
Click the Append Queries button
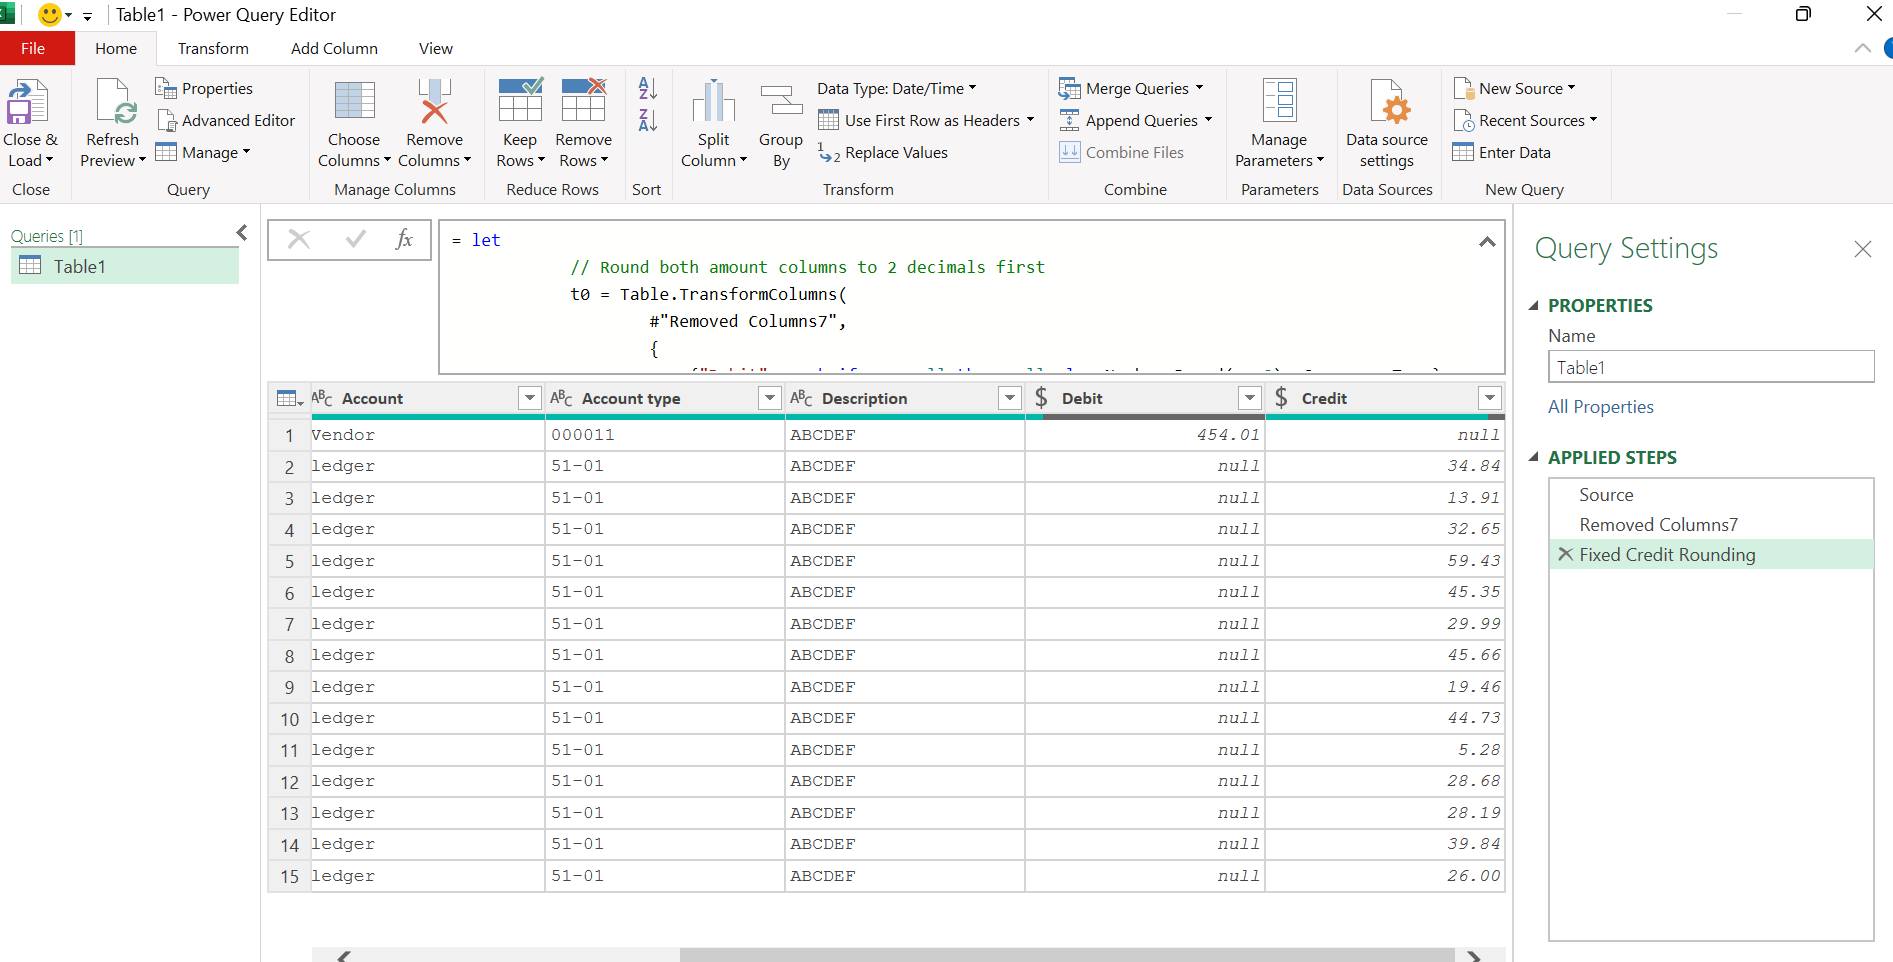(x=1135, y=121)
